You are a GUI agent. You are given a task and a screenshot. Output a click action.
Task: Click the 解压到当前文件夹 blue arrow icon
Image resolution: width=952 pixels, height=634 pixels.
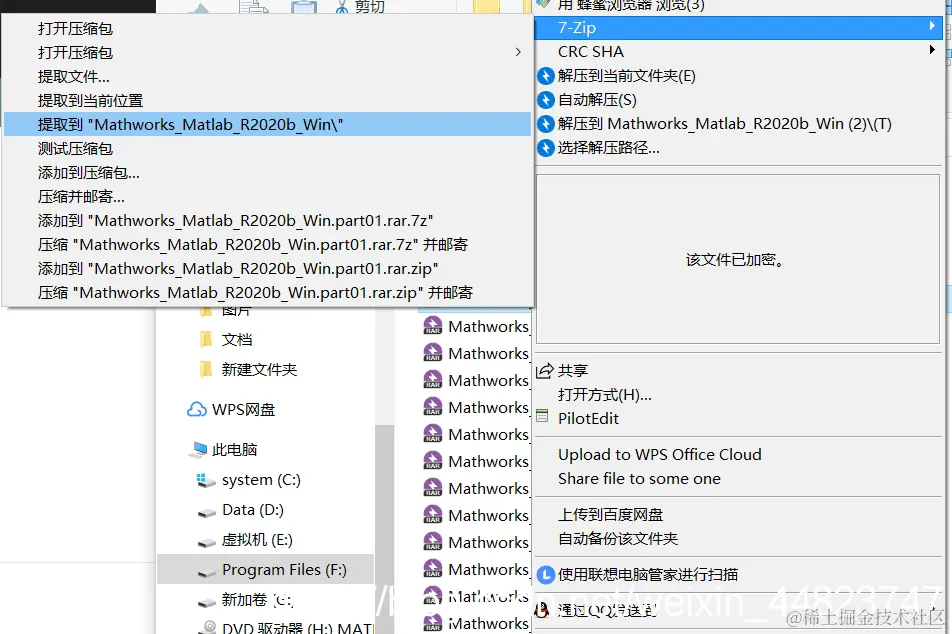click(544, 76)
